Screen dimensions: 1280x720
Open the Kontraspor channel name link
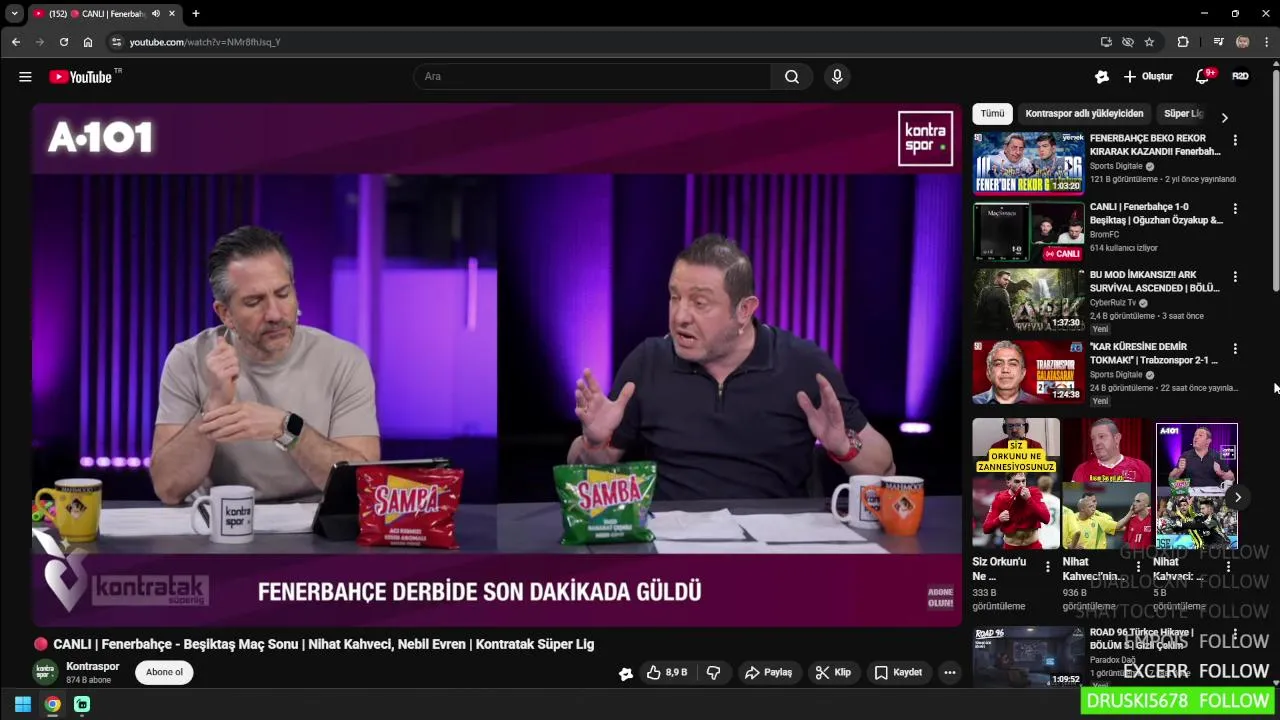92,667
